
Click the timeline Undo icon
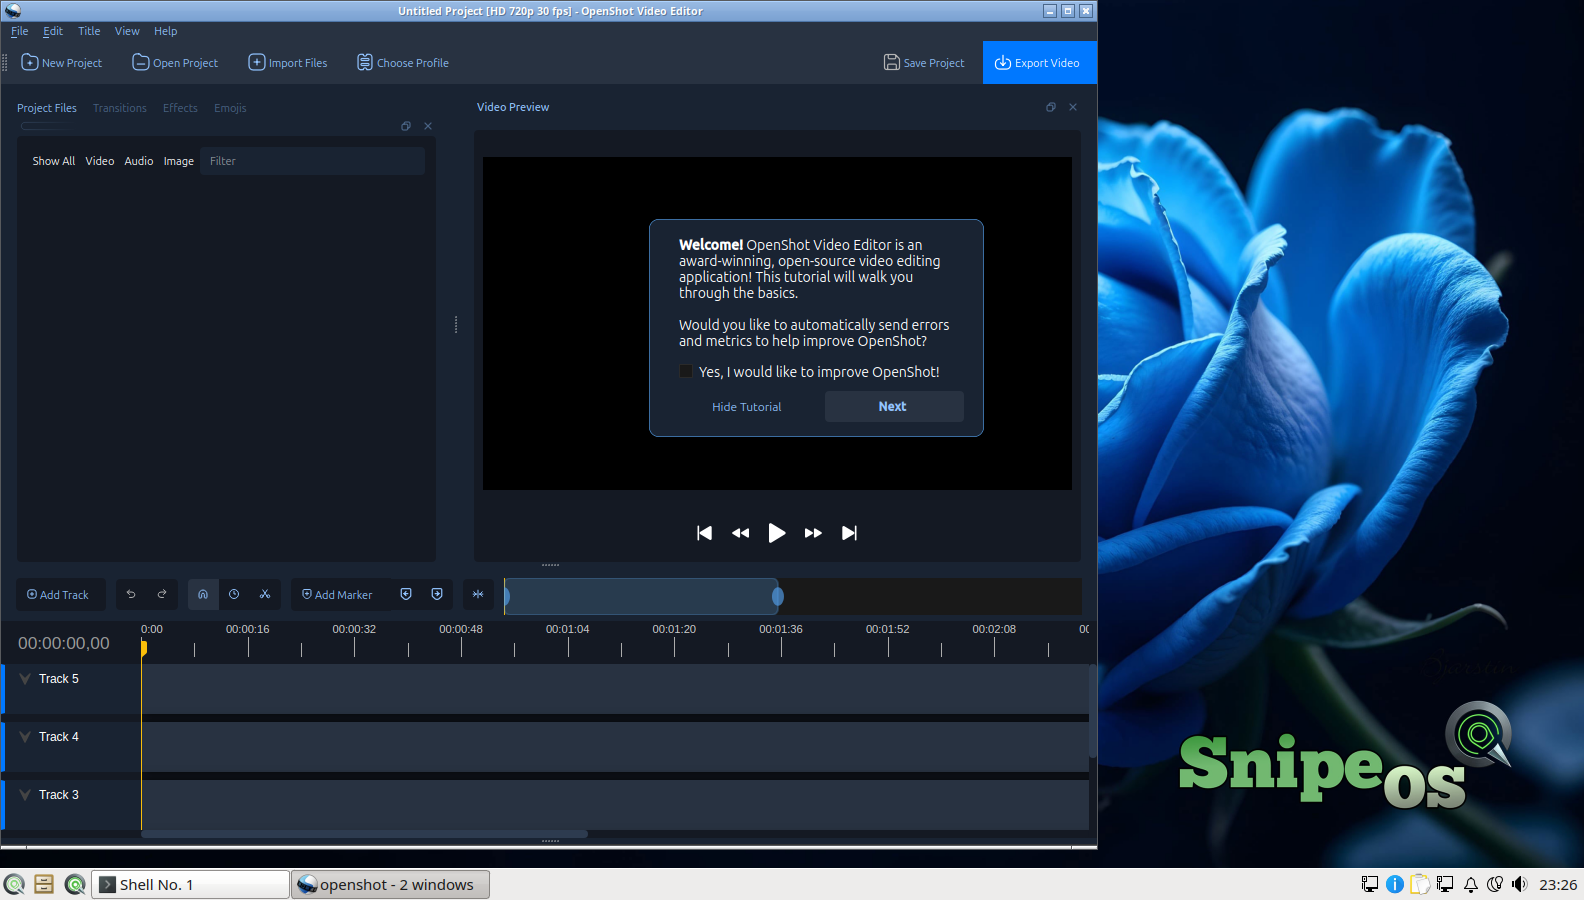(131, 594)
